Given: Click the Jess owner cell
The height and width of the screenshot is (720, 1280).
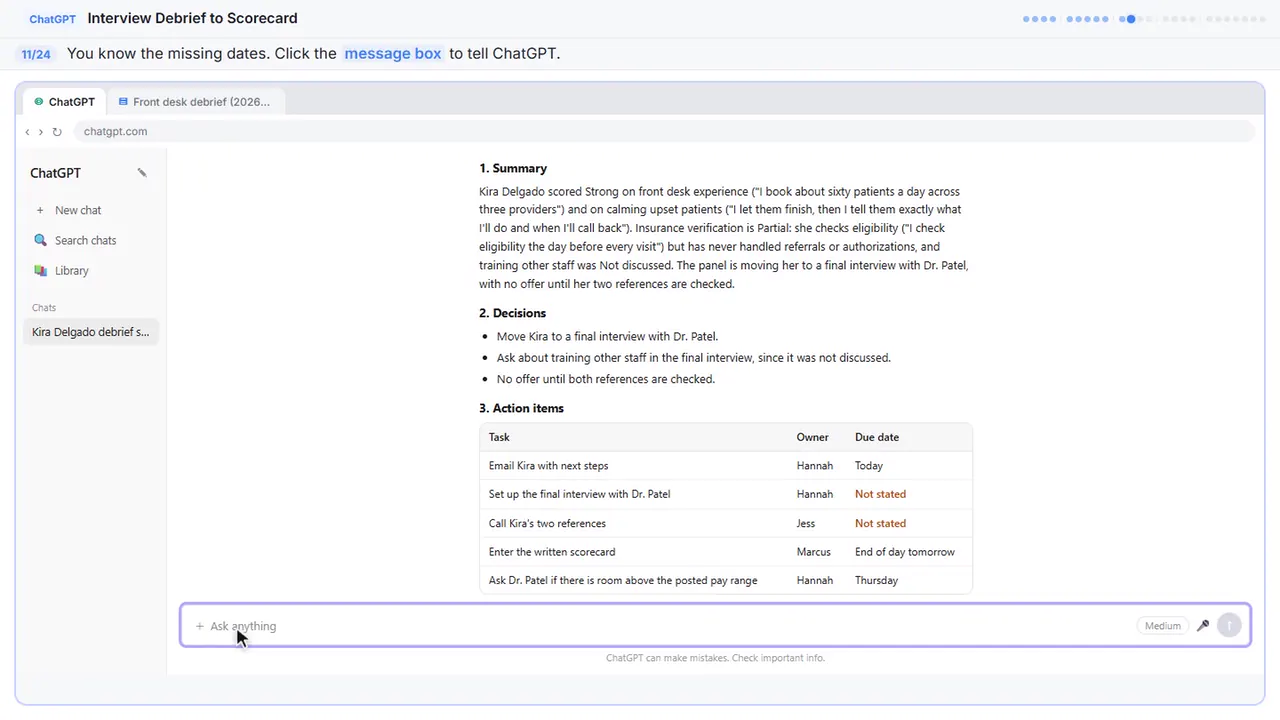Looking at the screenshot, I should coord(806,523).
